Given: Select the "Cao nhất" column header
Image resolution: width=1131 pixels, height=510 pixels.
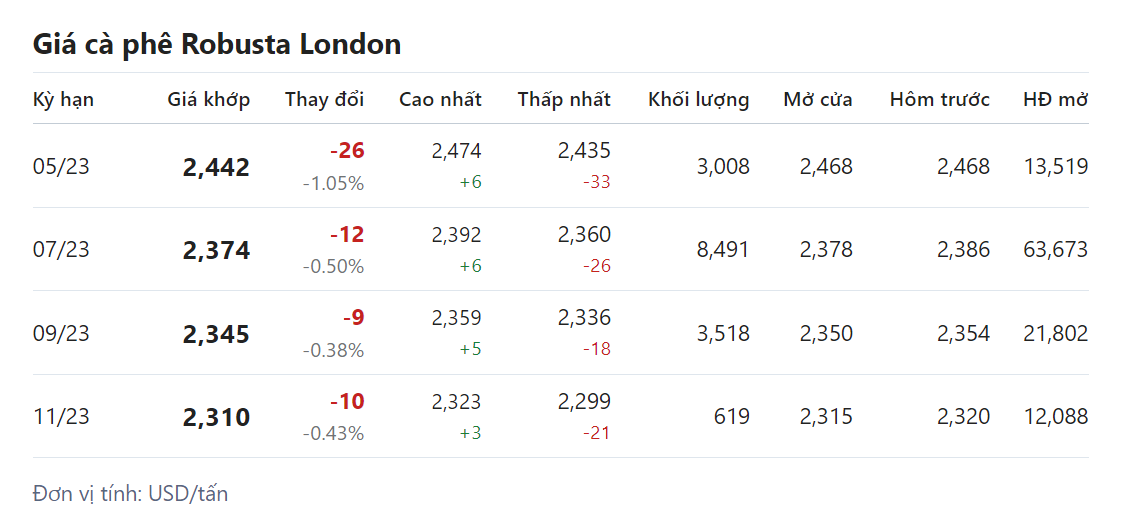Looking at the screenshot, I should pos(440,99).
